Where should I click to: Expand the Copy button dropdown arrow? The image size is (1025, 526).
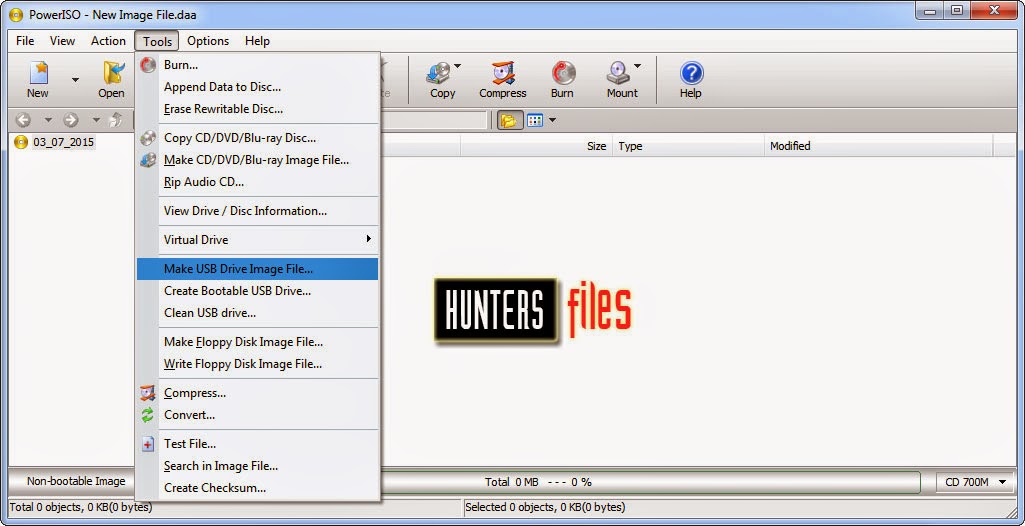coord(458,66)
